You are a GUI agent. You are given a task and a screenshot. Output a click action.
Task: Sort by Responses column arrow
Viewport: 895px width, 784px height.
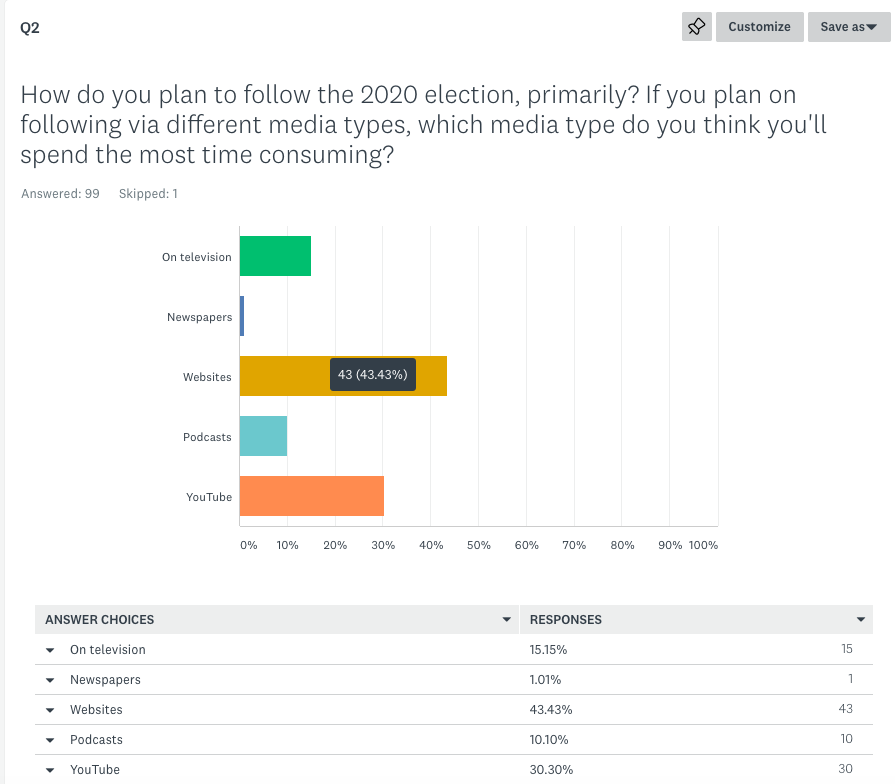click(x=861, y=620)
